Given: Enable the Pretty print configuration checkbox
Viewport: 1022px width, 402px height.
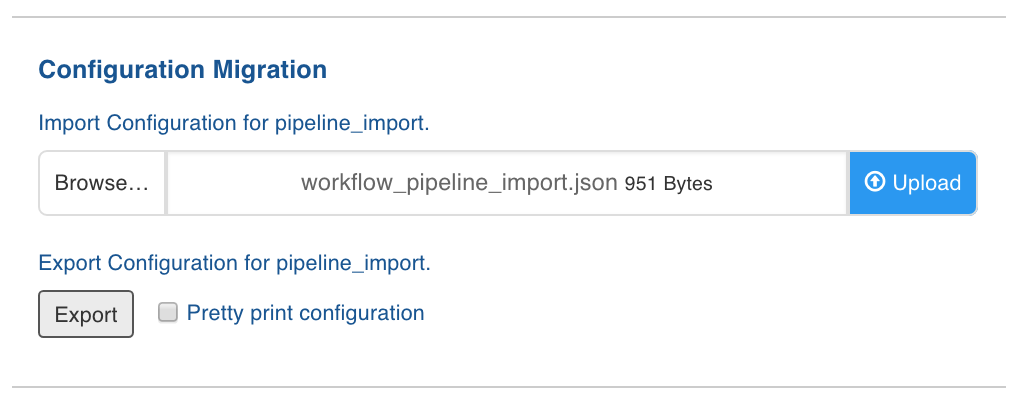Looking at the screenshot, I should [x=168, y=312].
